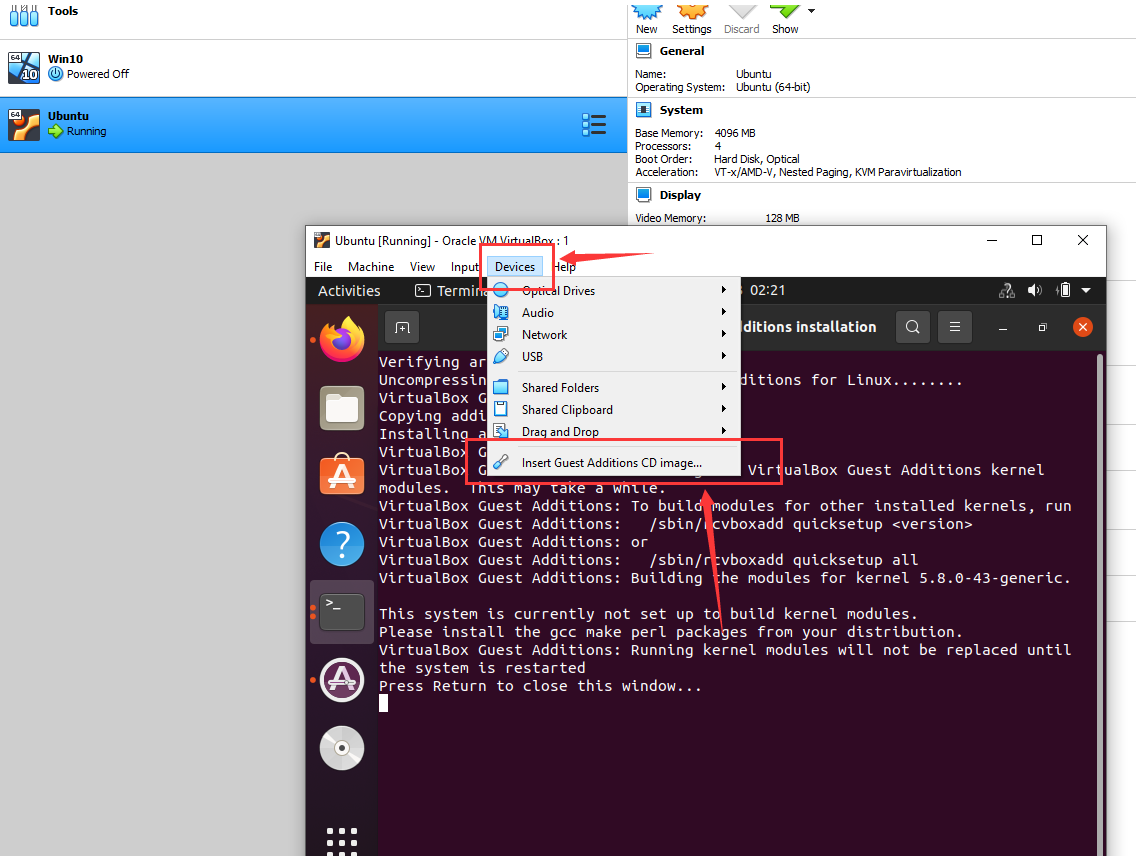The width and height of the screenshot is (1136, 856).
Task: Open the Machine menu
Action: [371, 267]
